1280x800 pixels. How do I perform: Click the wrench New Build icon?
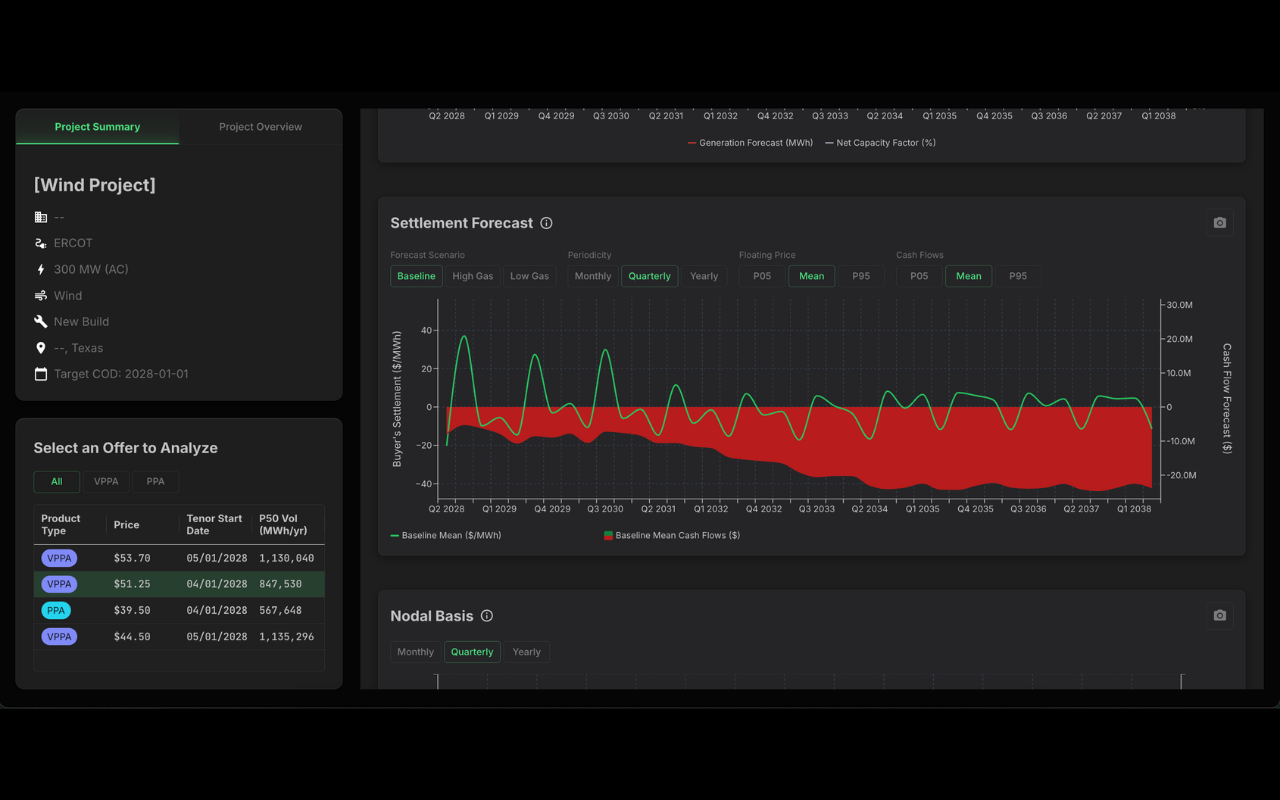[x=41, y=322]
